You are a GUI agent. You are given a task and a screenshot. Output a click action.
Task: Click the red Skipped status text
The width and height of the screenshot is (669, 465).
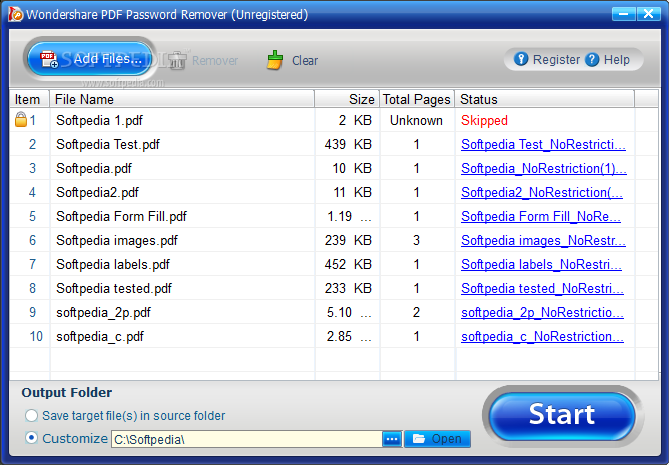[484, 121]
